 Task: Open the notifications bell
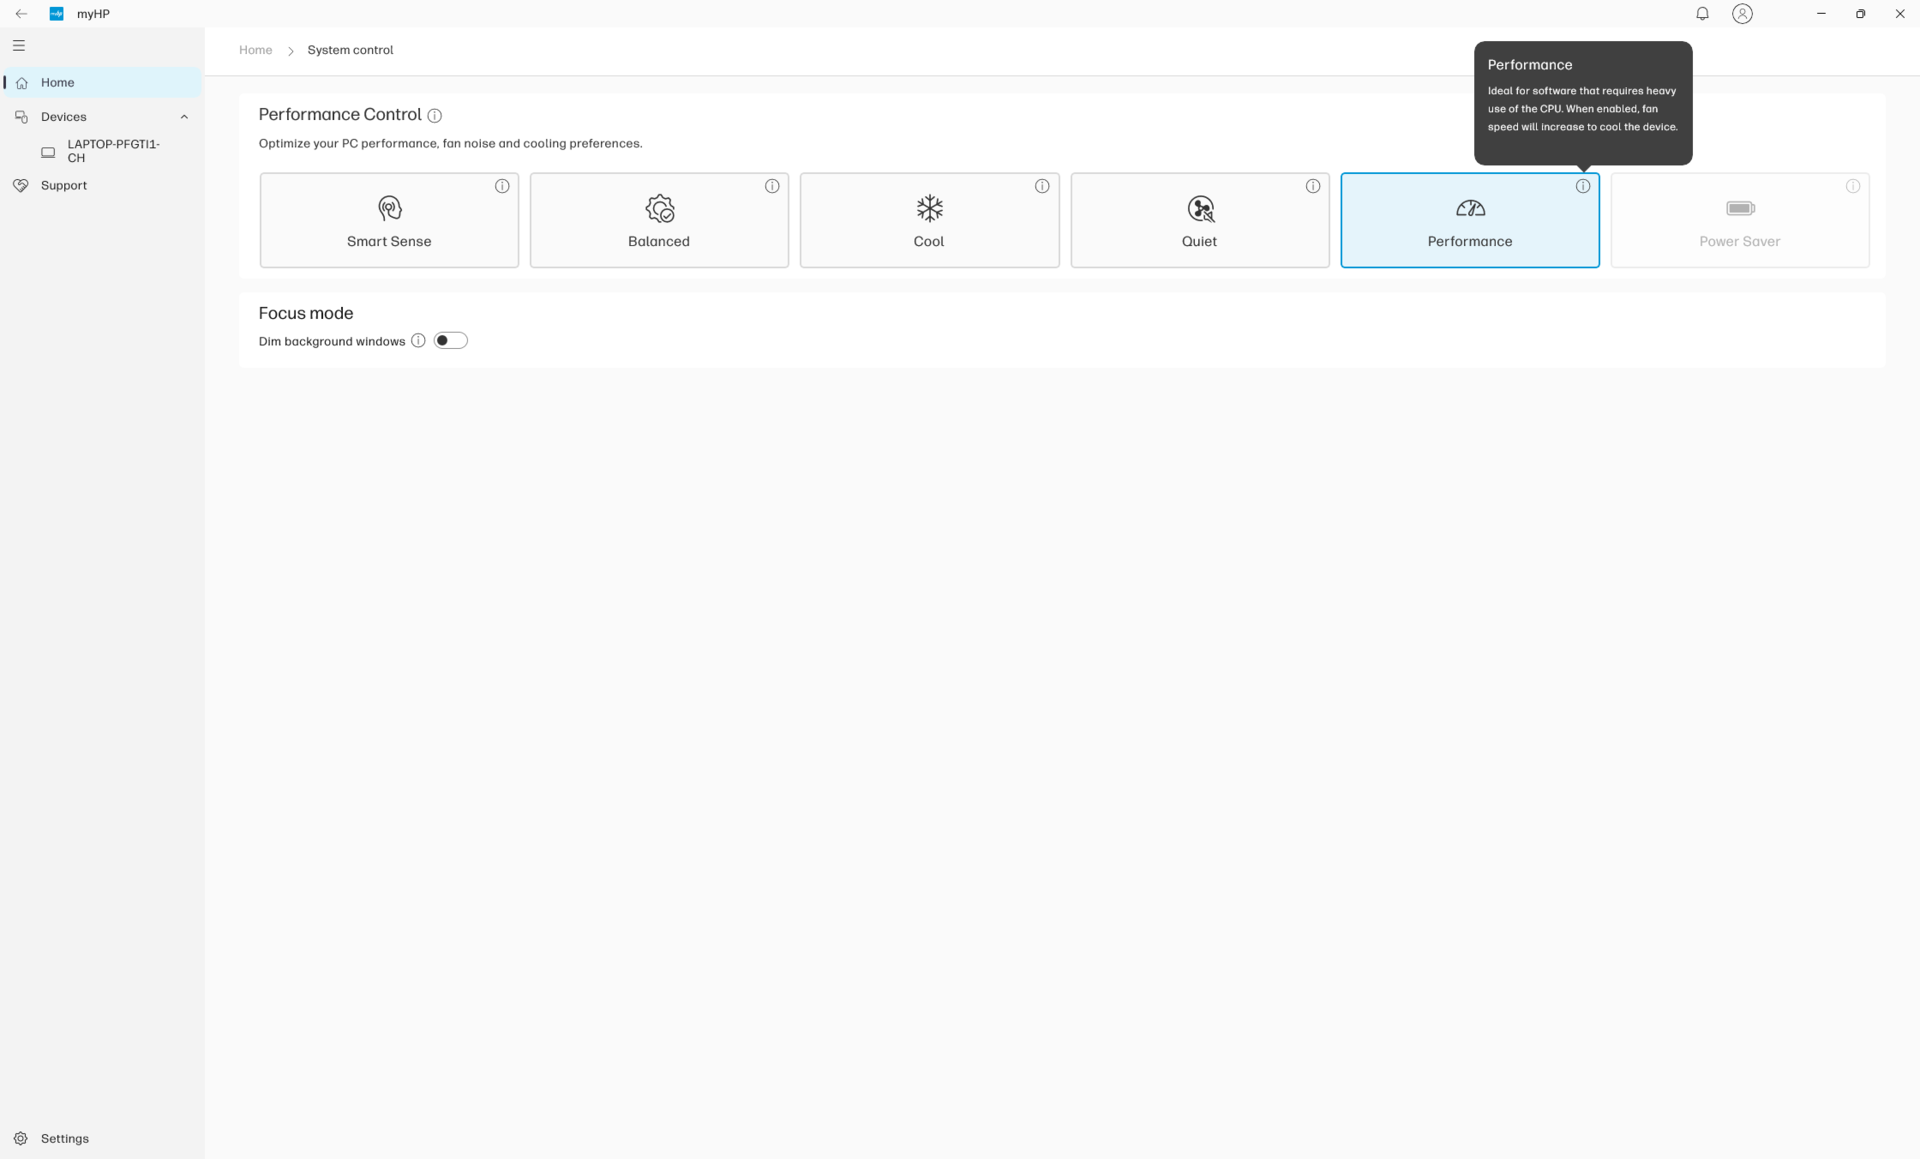[x=1702, y=14]
